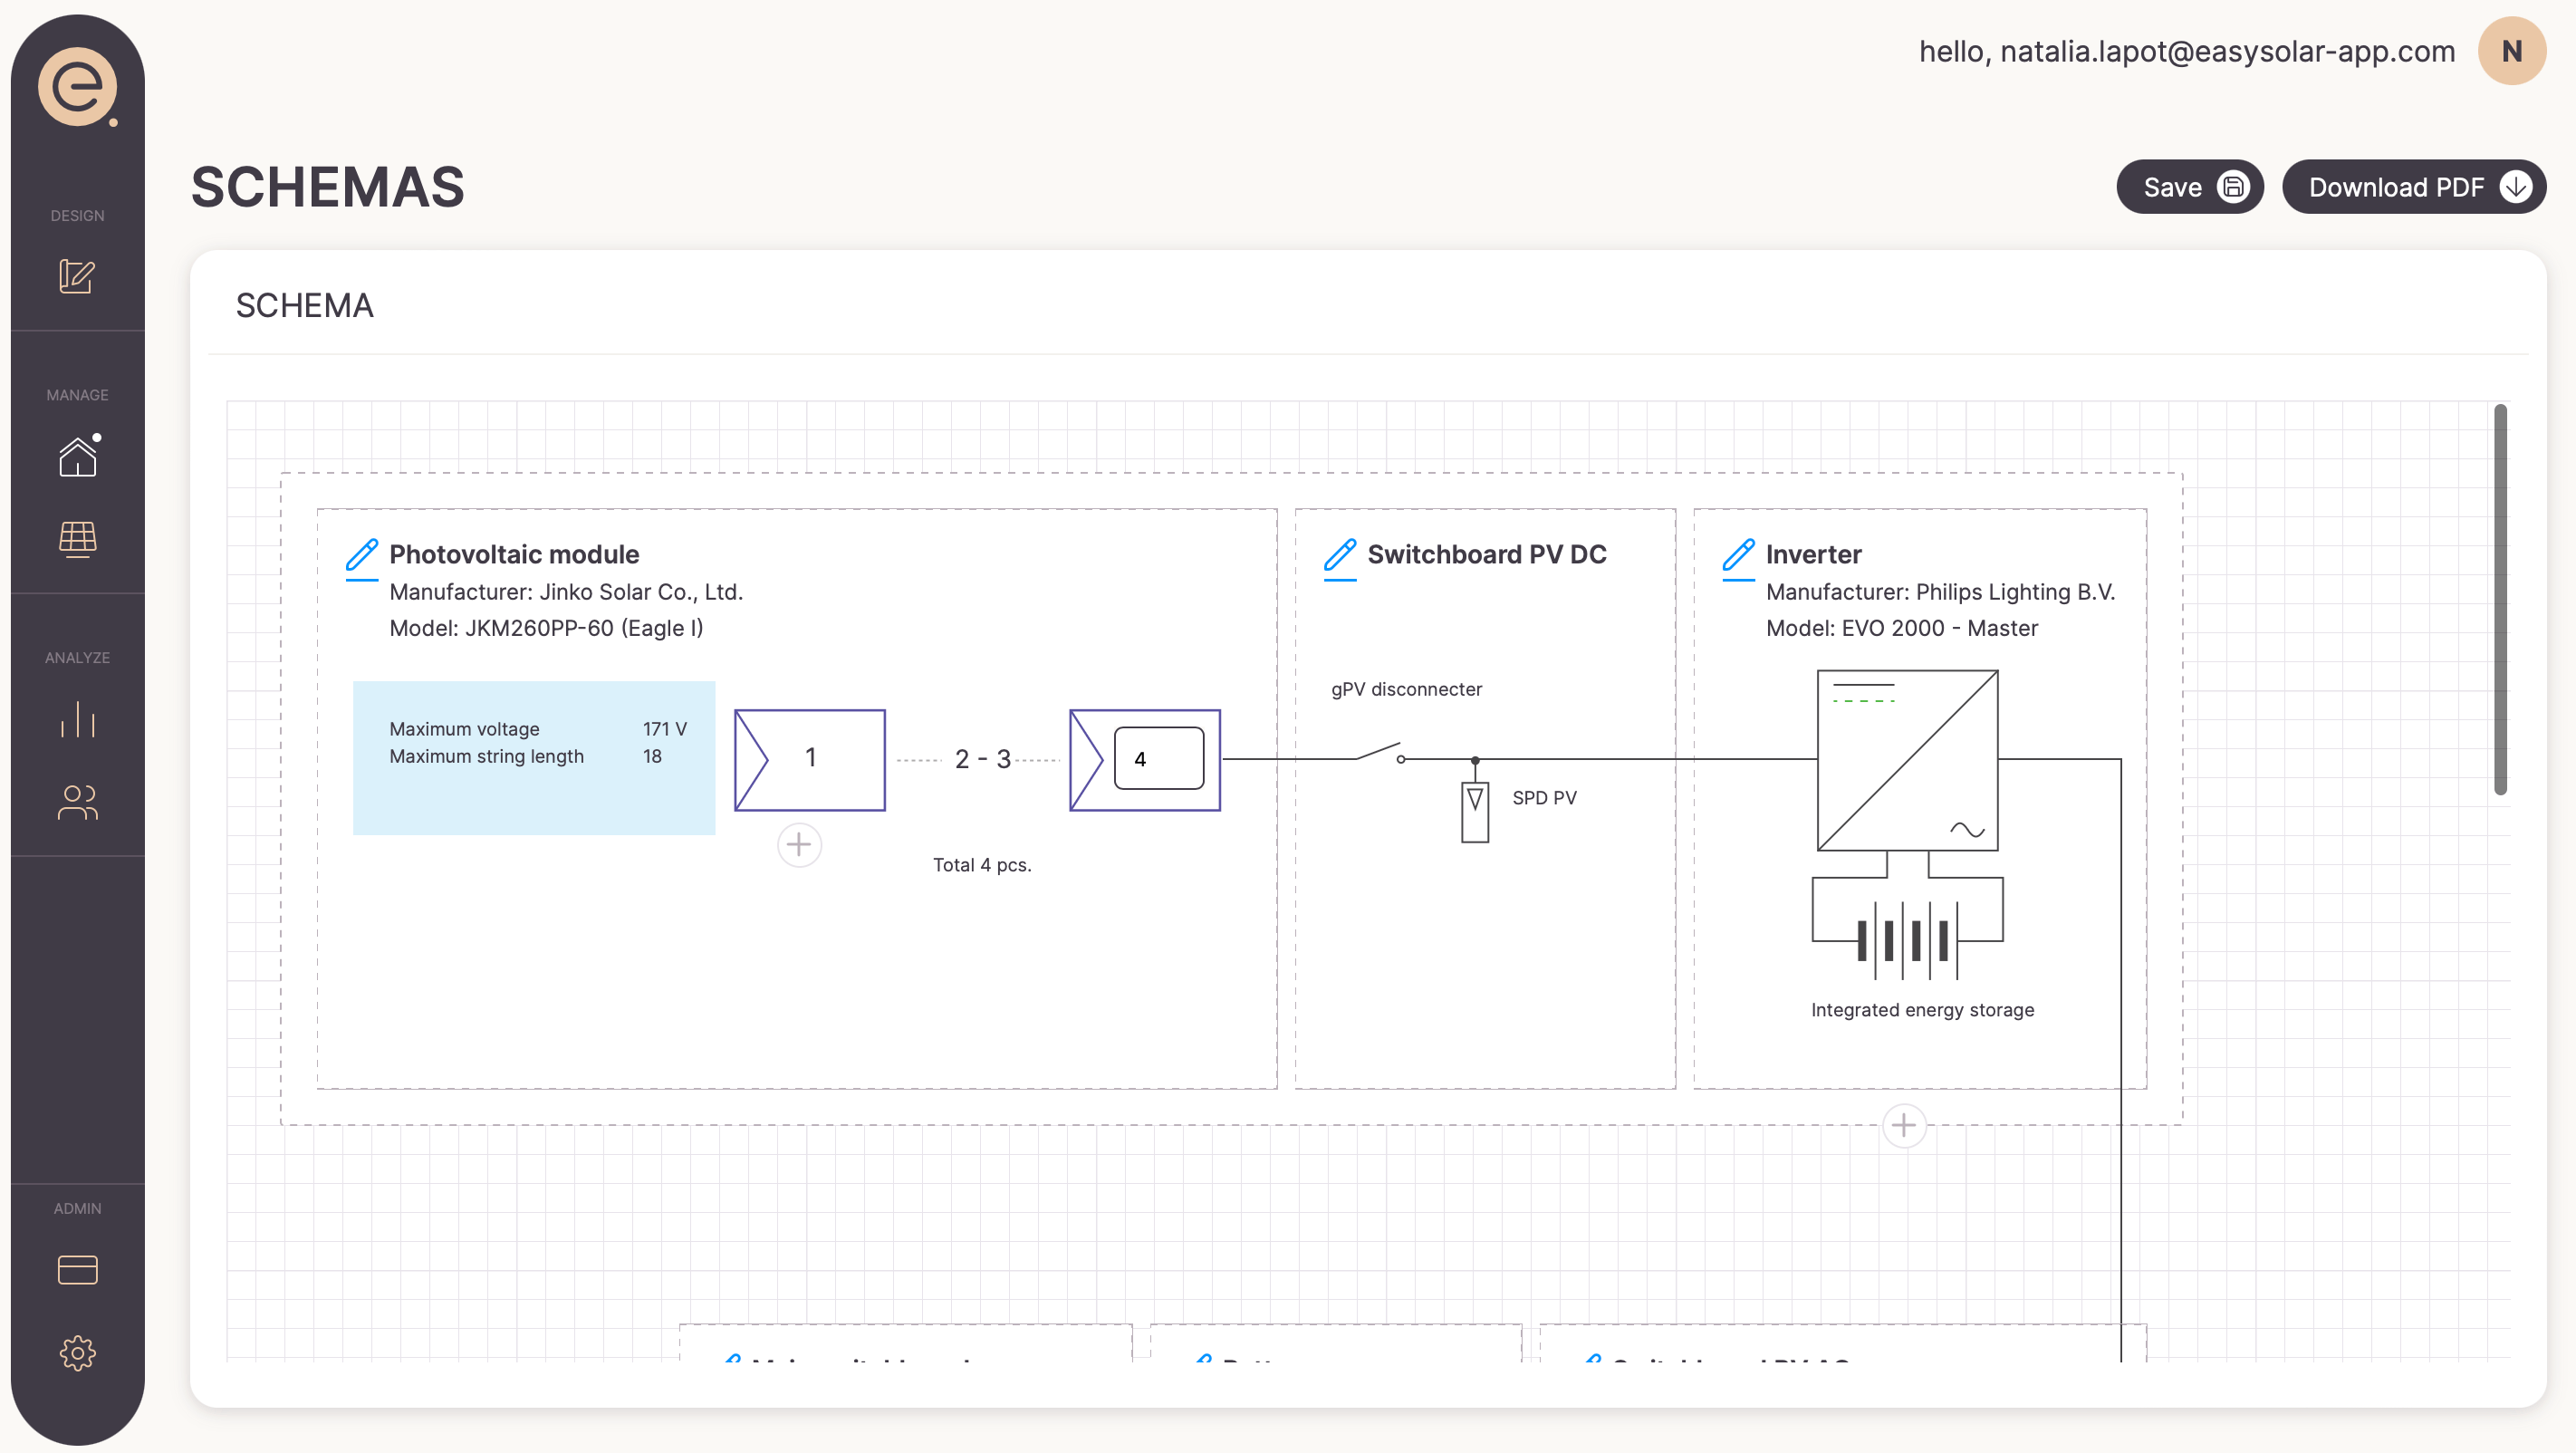Image resolution: width=2576 pixels, height=1453 pixels.
Task: Open the solar panel layout tool
Action: (x=77, y=540)
